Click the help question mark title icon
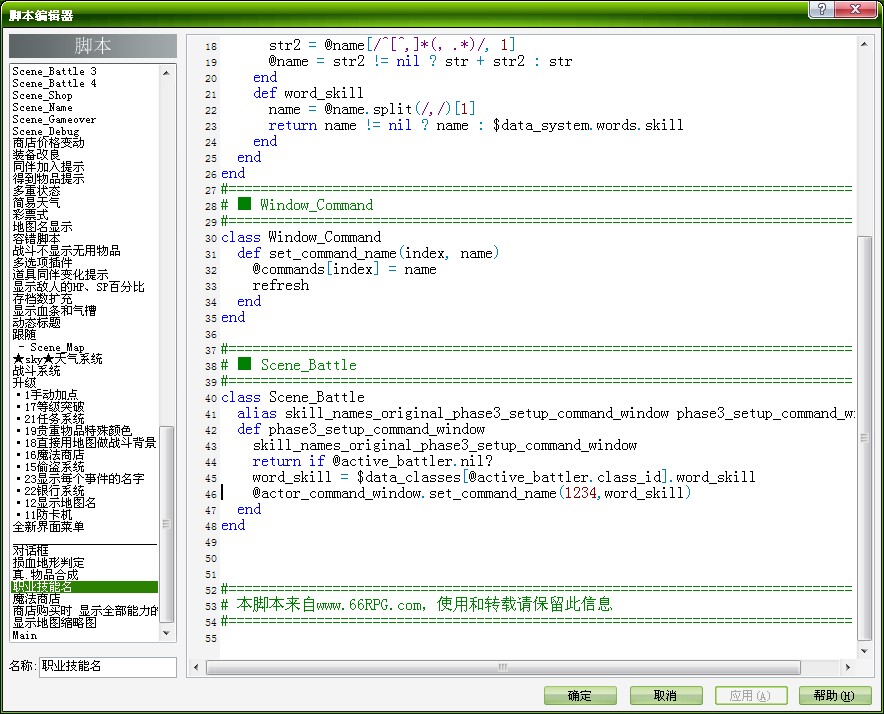Viewport: 884px width, 714px height. pos(821,9)
